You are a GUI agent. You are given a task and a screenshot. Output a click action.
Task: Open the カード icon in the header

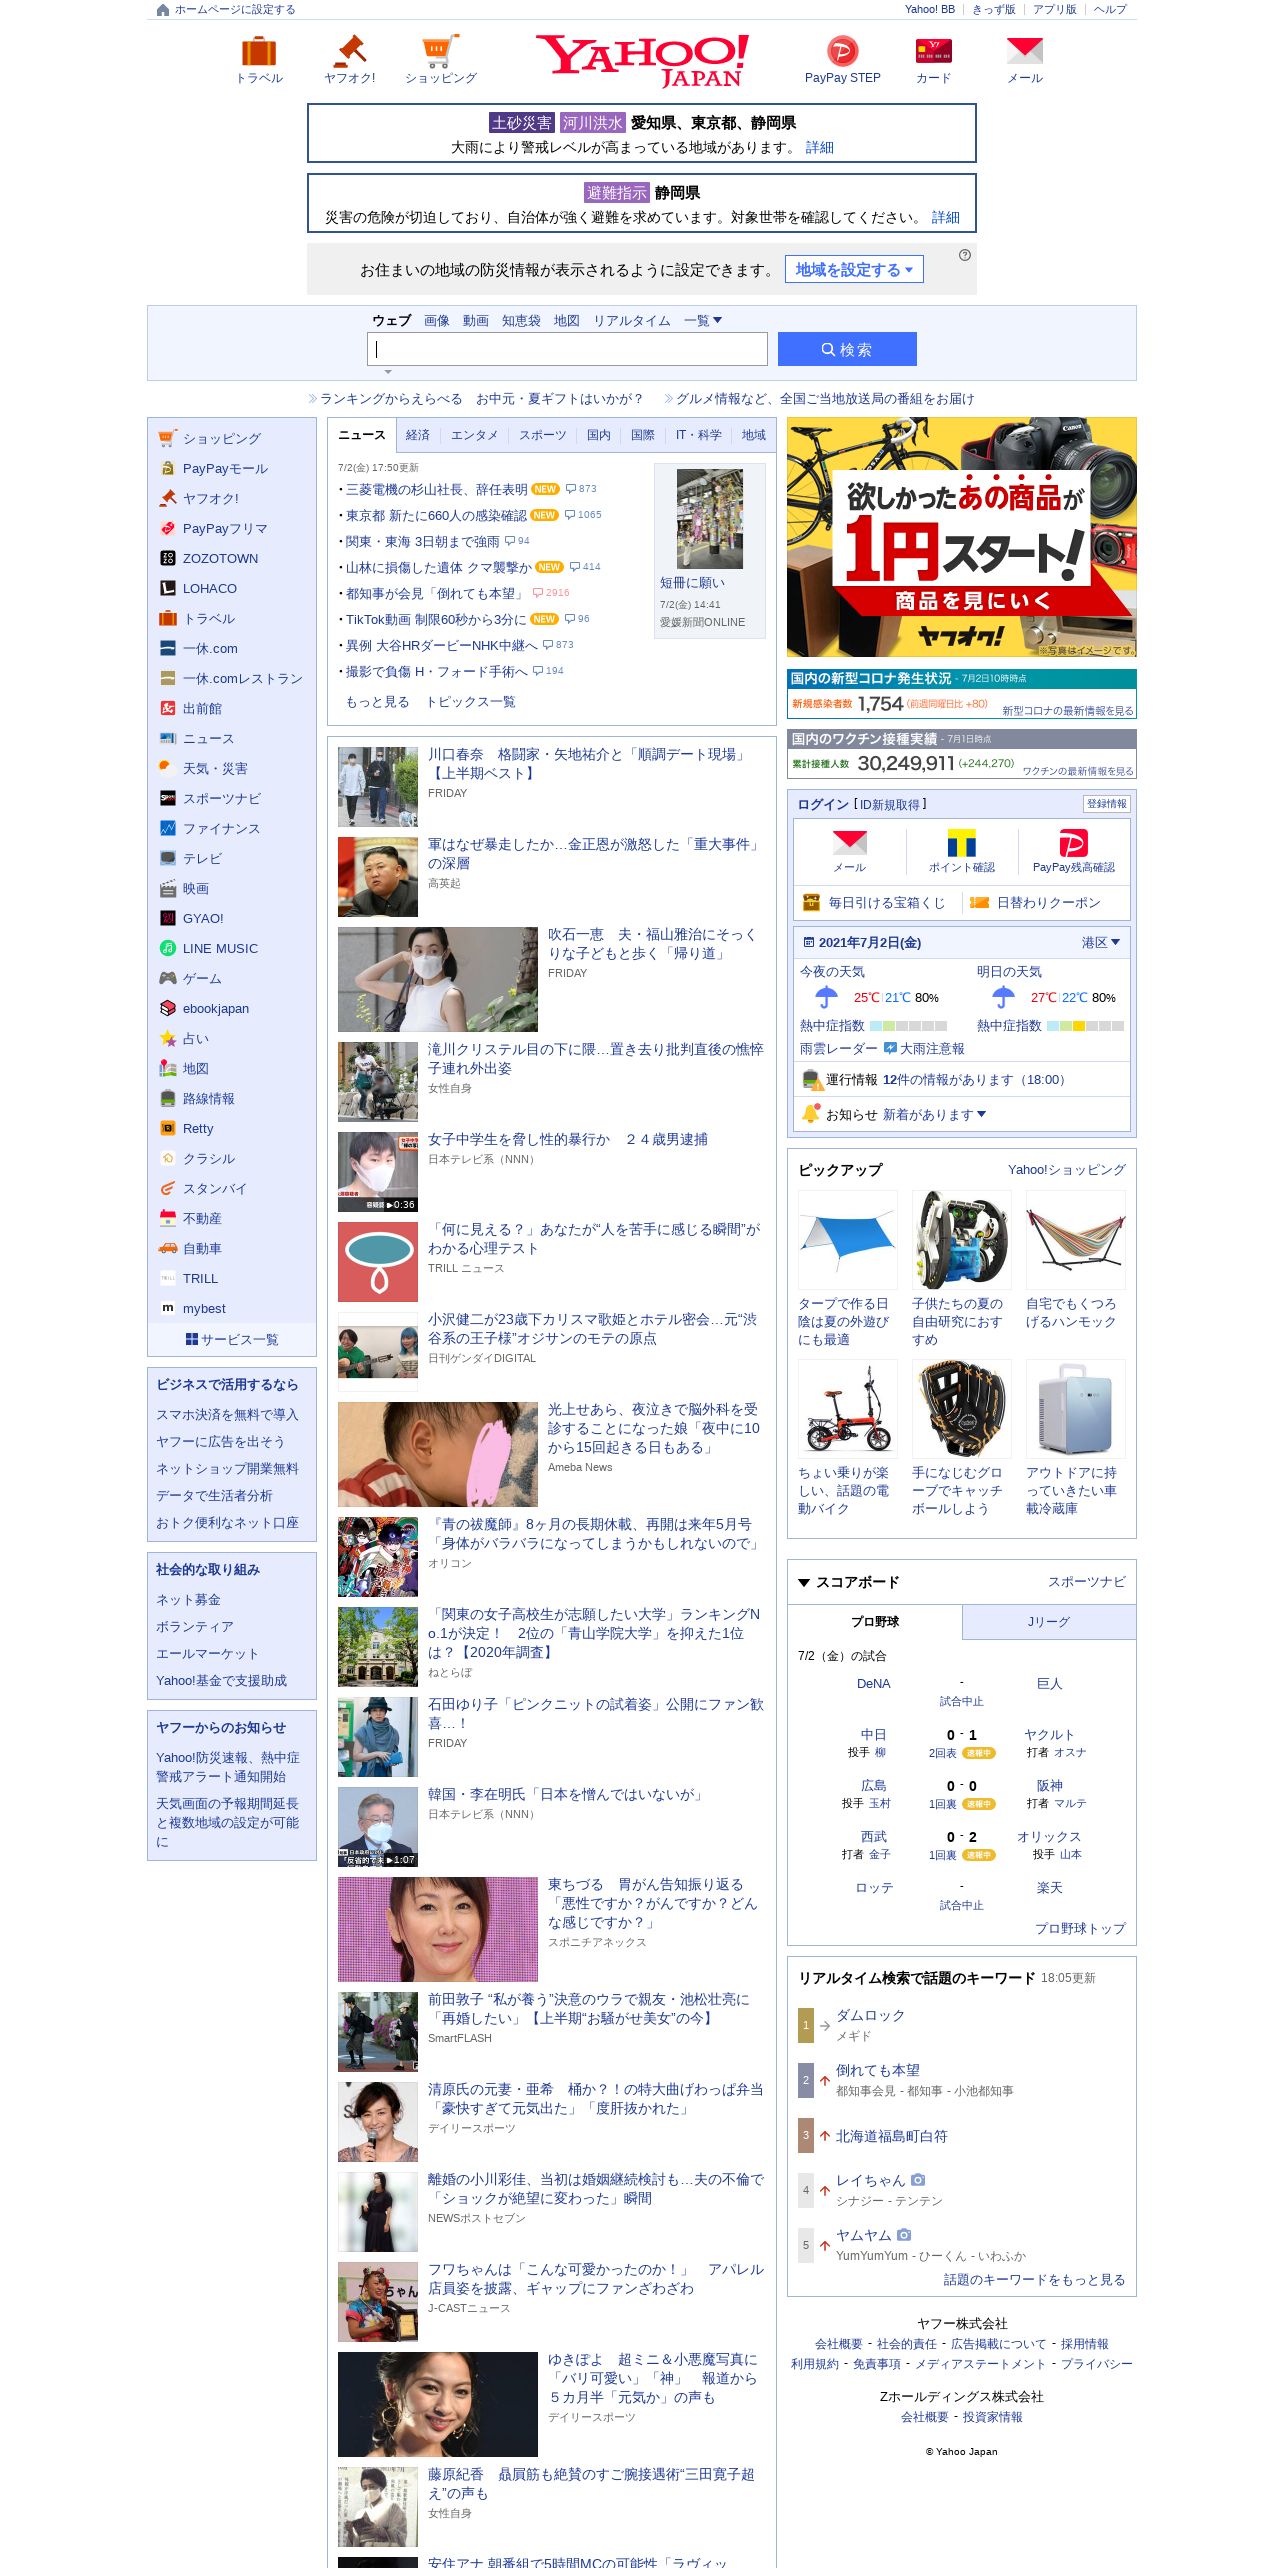(x=933, y=51)
